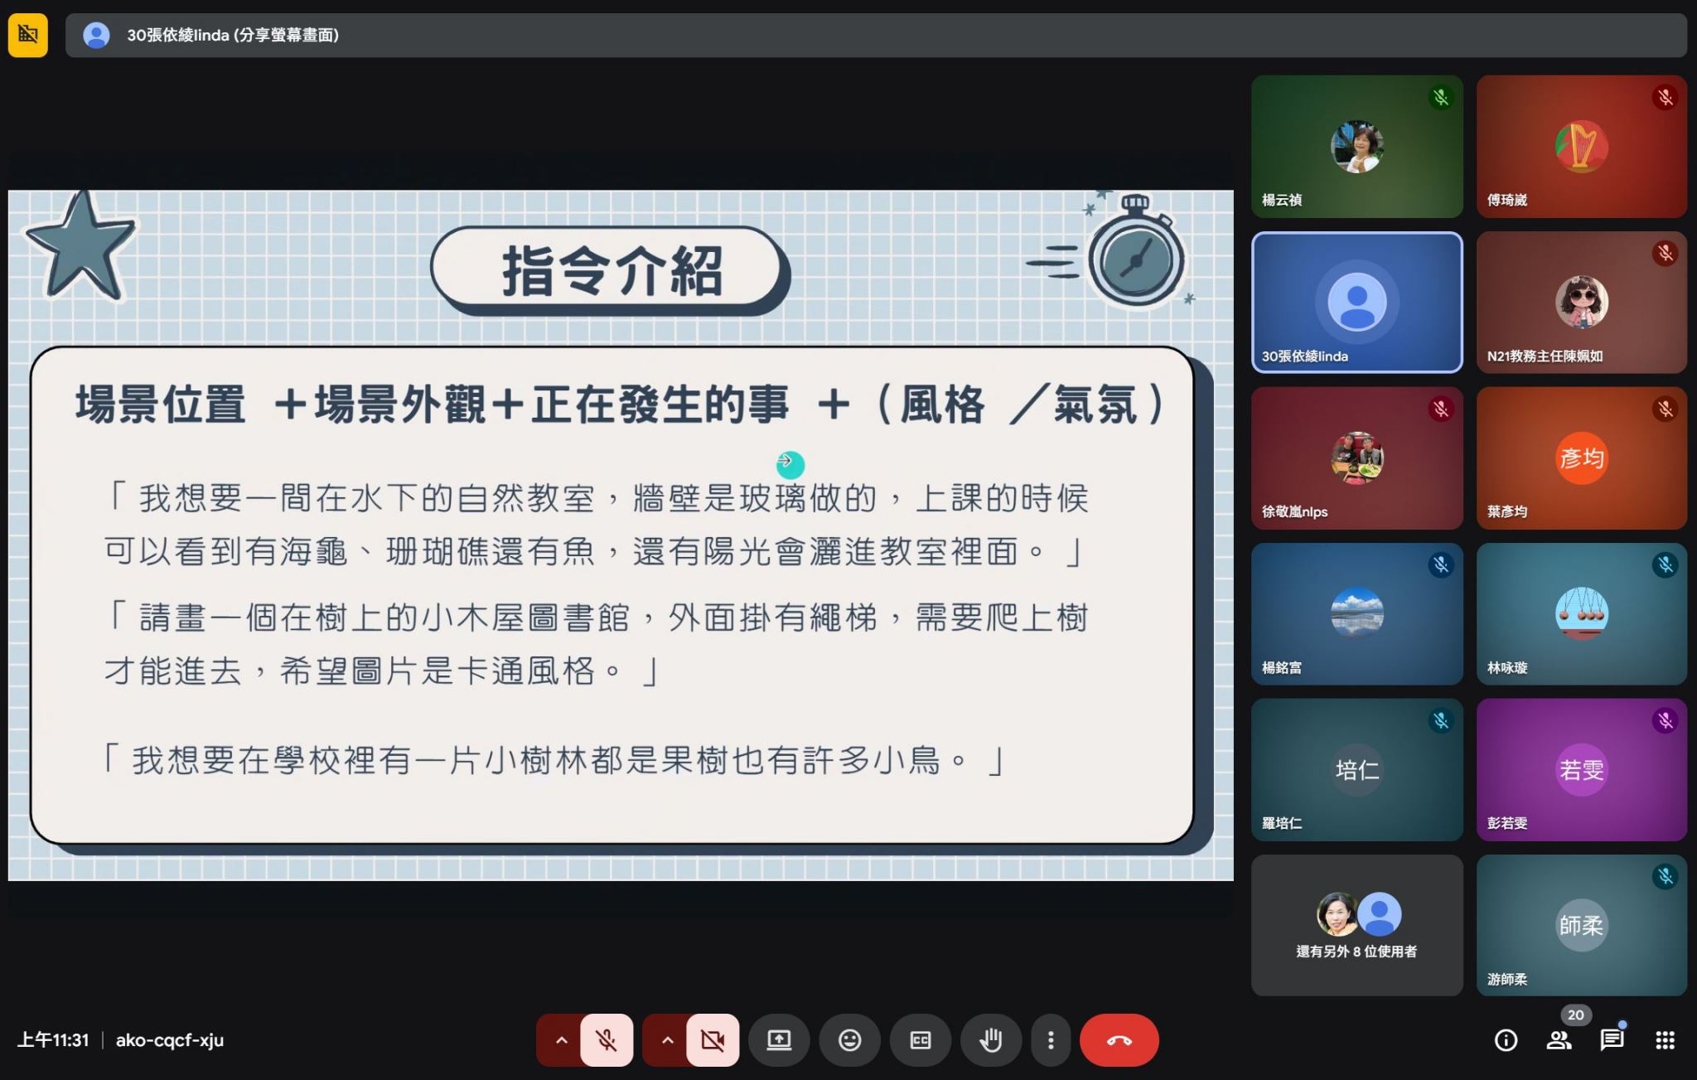Click the present screen (share) icon
The height and width of the screenshot is (1080, 1697).
point(779,1040)
